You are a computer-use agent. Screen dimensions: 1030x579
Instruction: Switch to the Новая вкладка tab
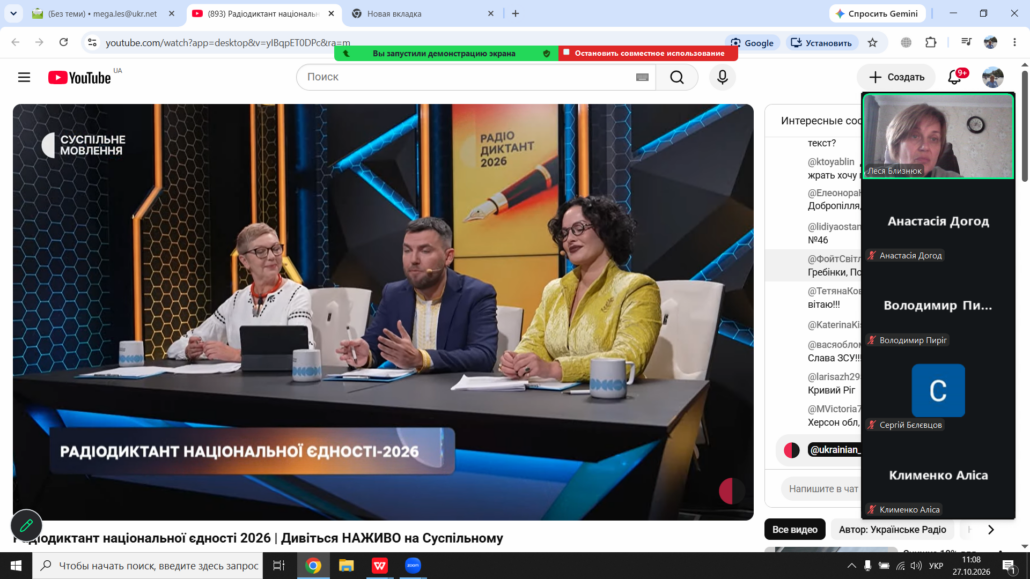pyautogui.click(x=420, y=14)
